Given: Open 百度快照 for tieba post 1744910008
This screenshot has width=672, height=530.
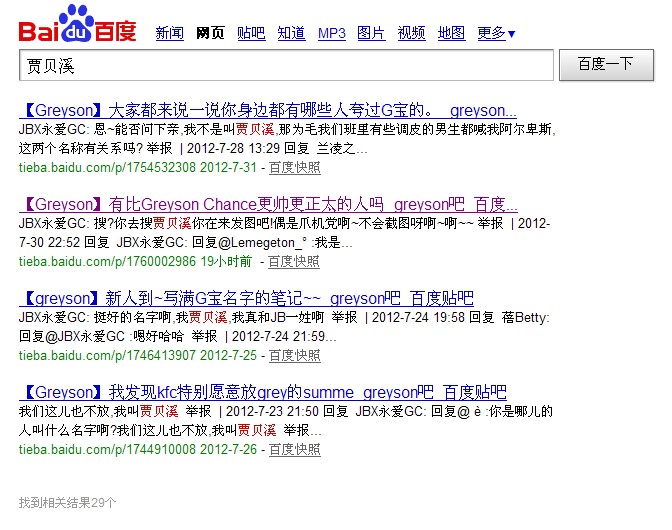Looking at the screenshot, I should coord(295,449).
